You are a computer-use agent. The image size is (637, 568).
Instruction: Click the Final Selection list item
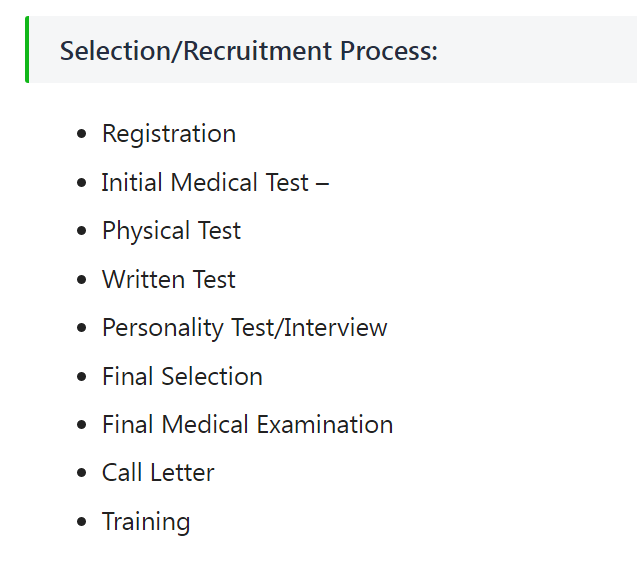182,376
